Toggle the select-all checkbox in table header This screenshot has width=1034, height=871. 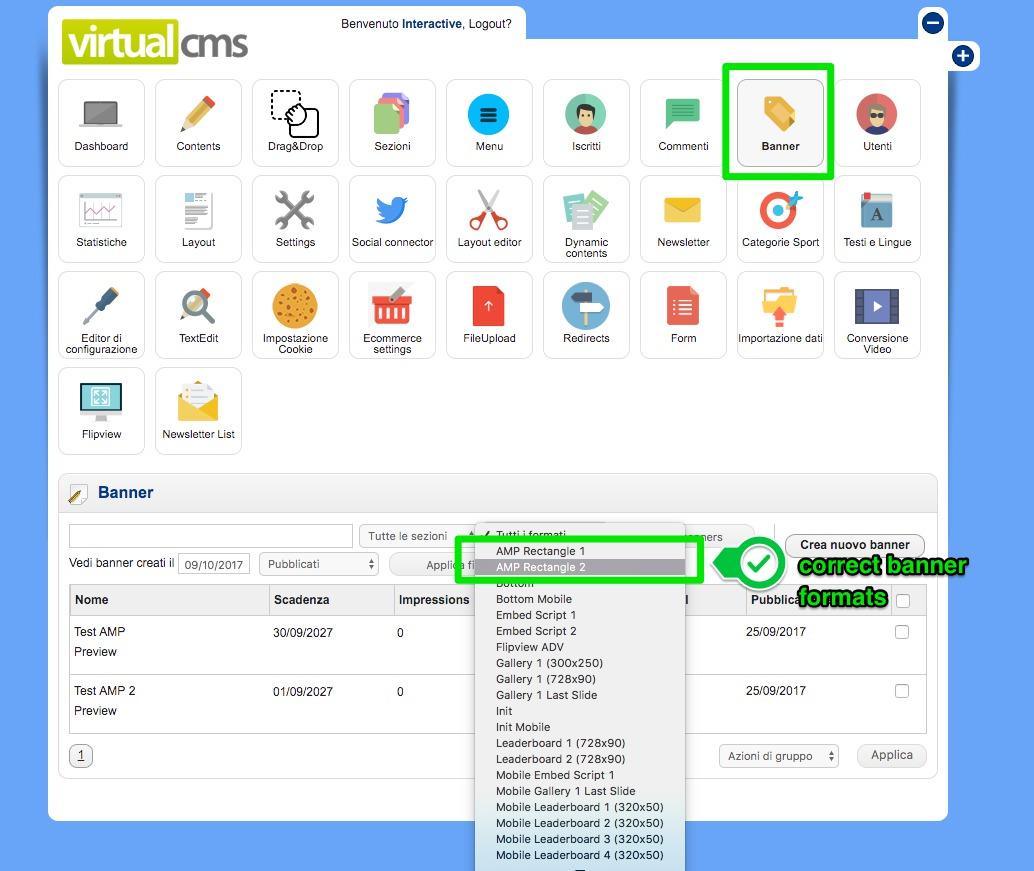(x=904, y=601)
